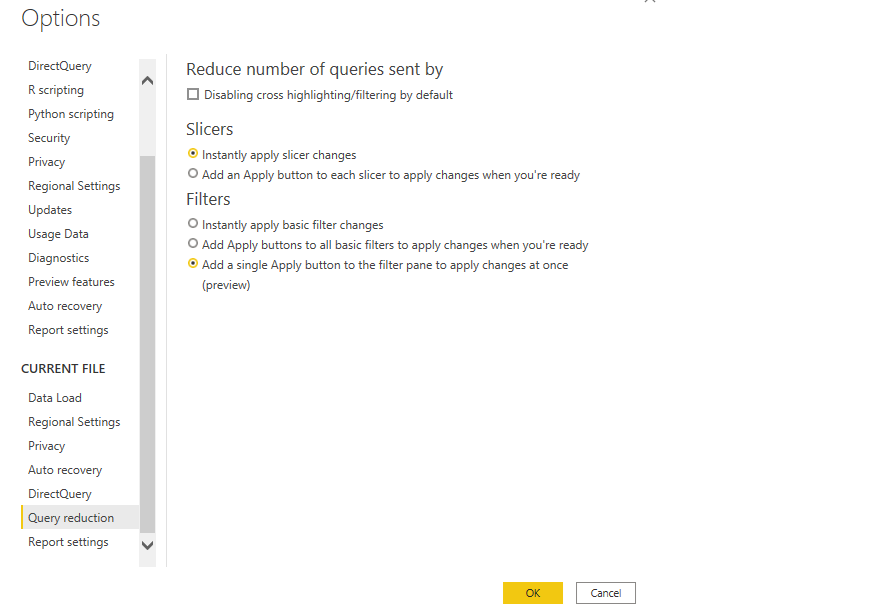The image size is (882, 610).
Task: Open the R scripting options page
Action: 56,90
